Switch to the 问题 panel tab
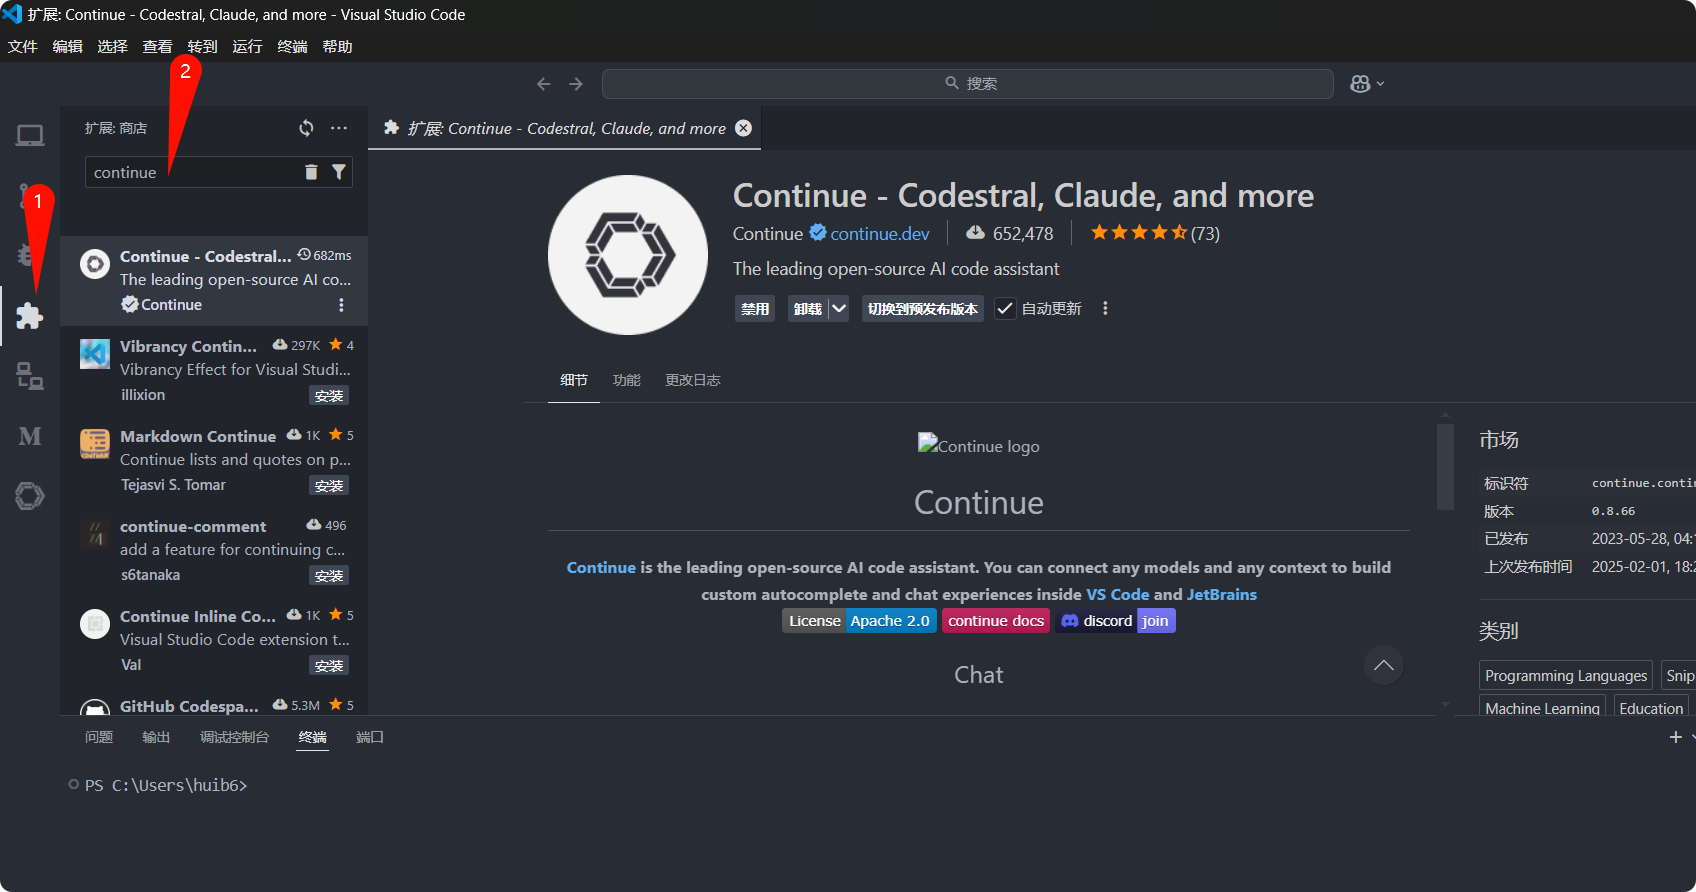 point(99,737)
